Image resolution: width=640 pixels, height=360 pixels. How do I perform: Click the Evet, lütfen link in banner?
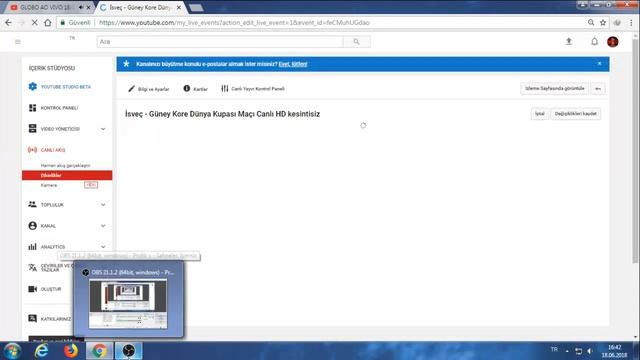click(x=293, y=64)
